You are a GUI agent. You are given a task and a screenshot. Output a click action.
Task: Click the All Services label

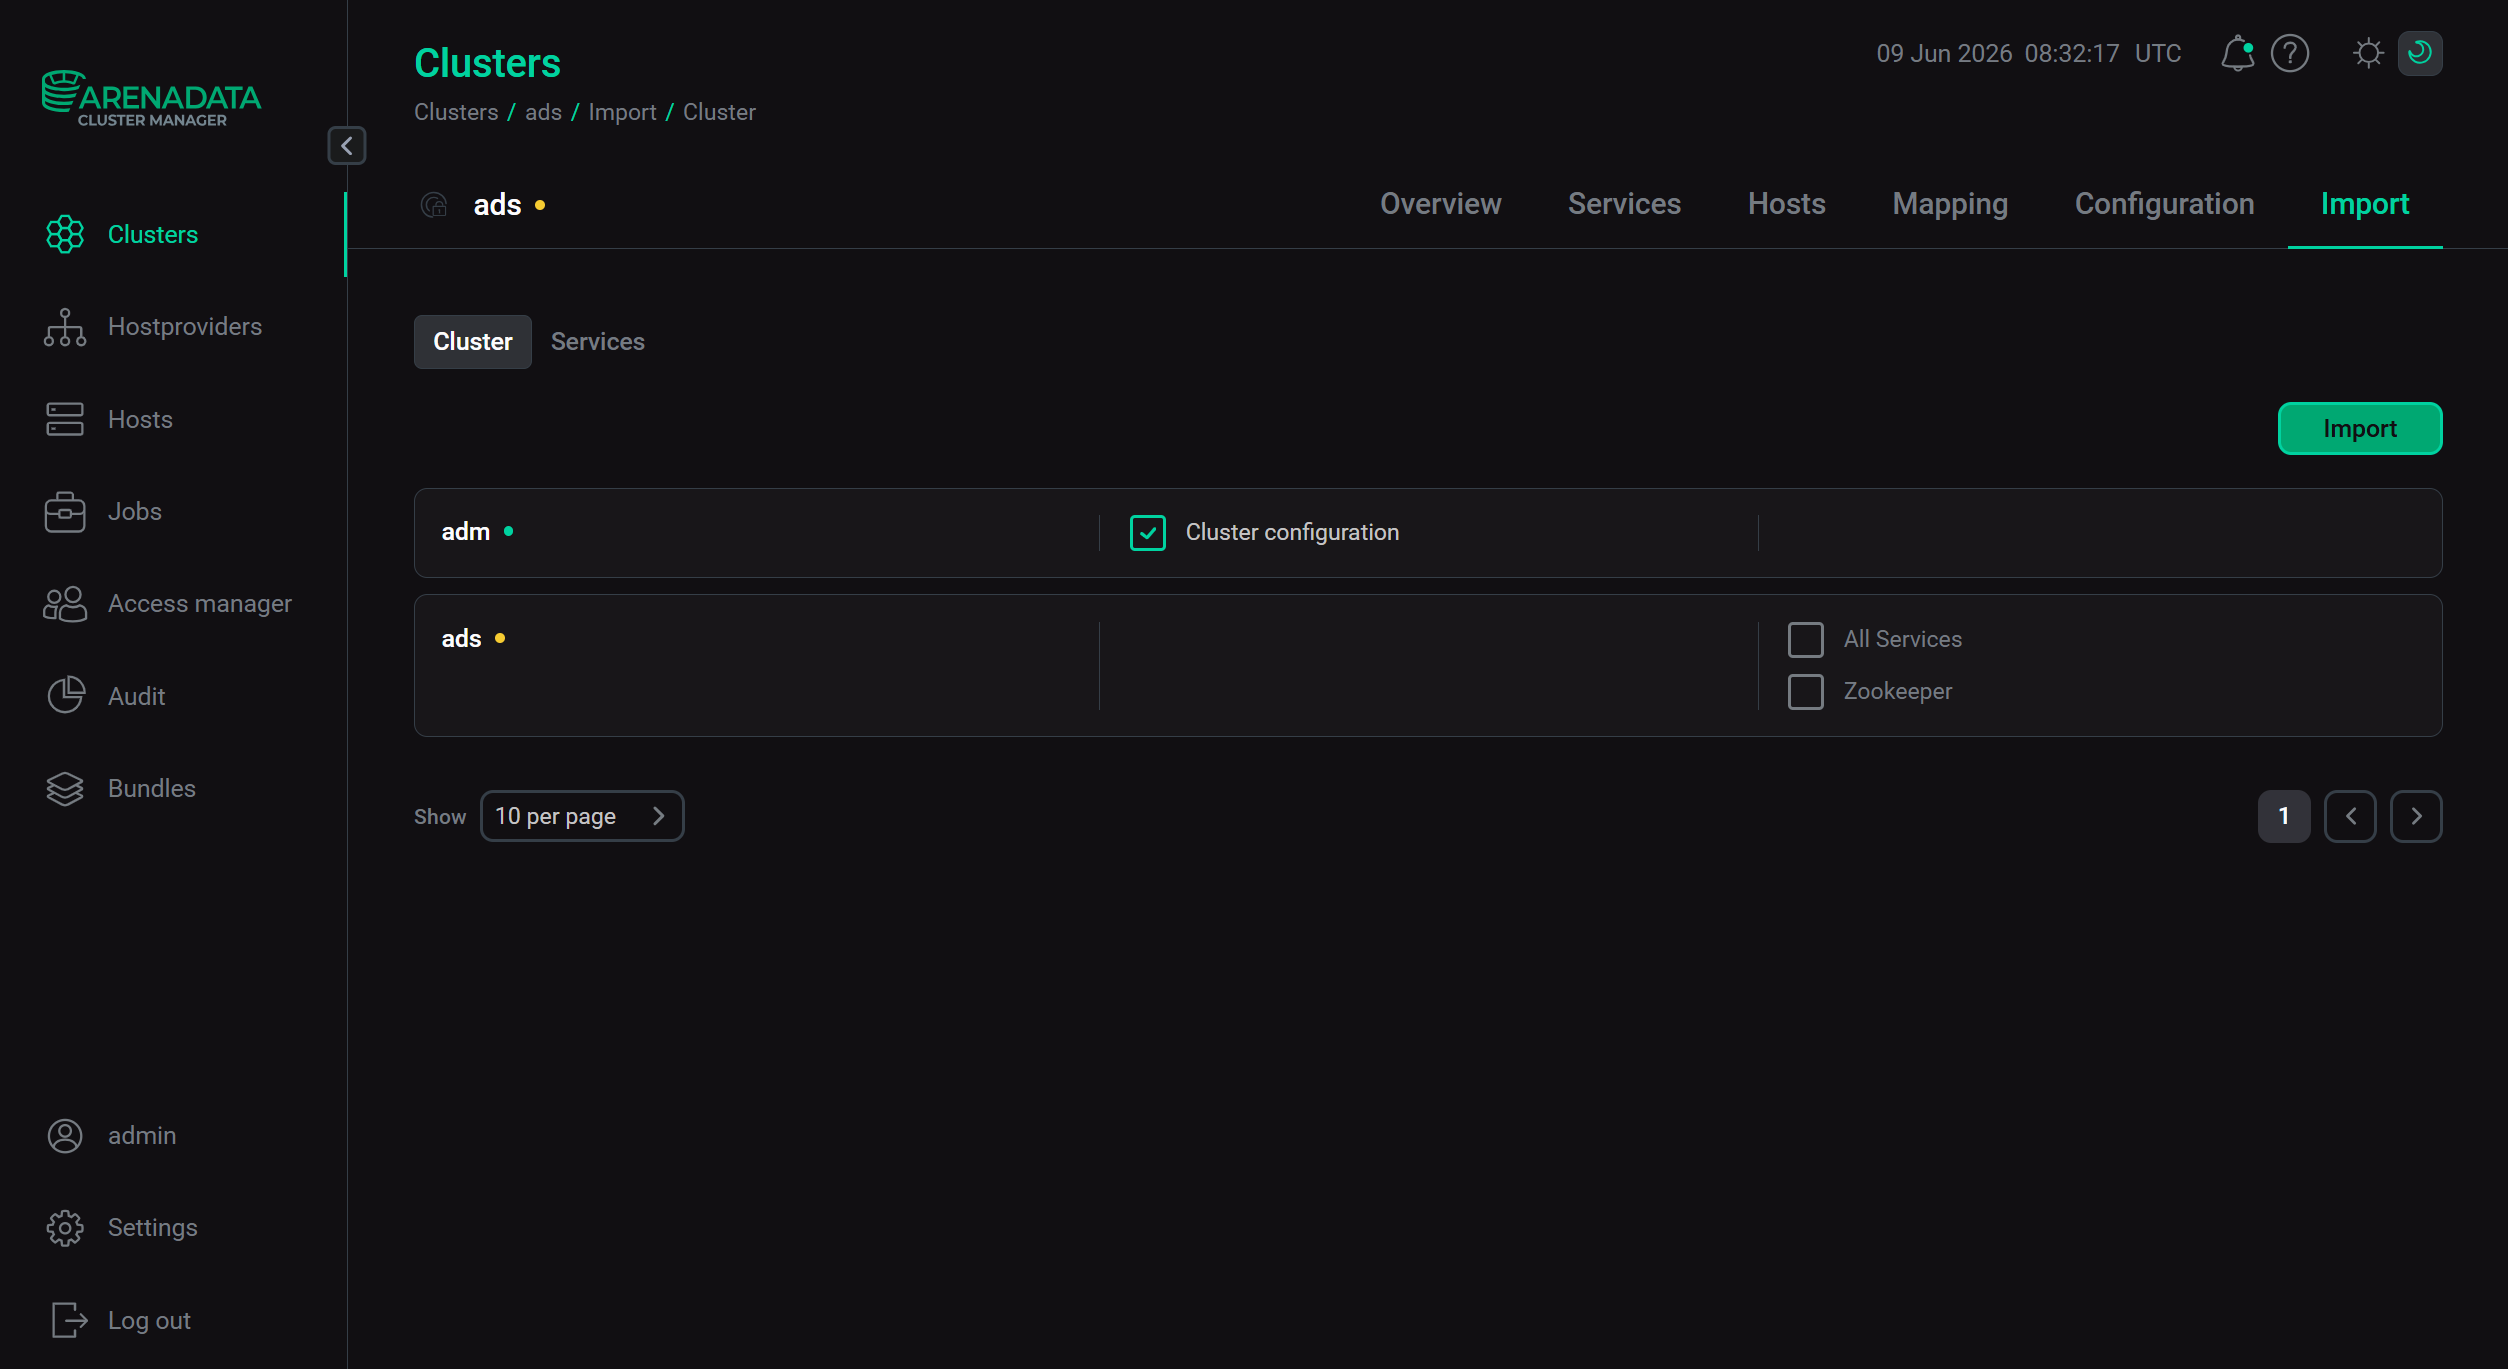pyautogui.click(x=1902, y=640)
